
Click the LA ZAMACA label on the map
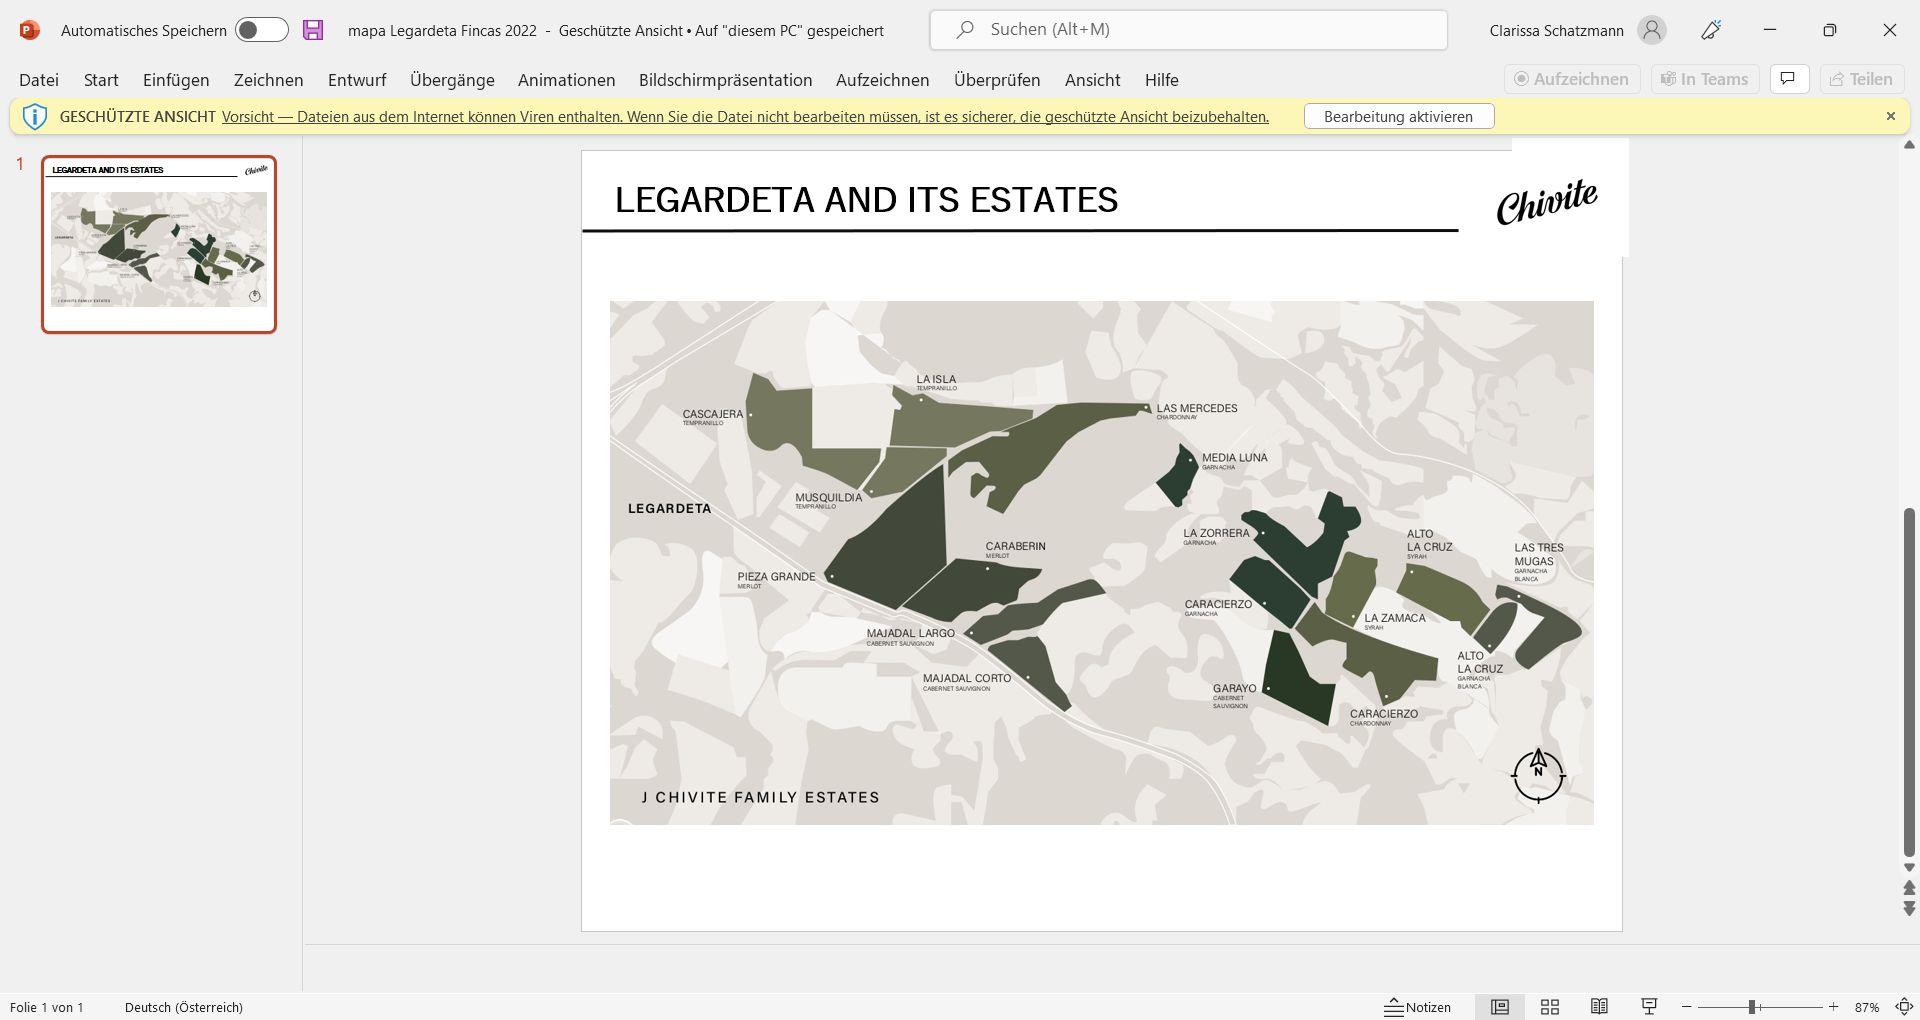(x=1395, y=618)
